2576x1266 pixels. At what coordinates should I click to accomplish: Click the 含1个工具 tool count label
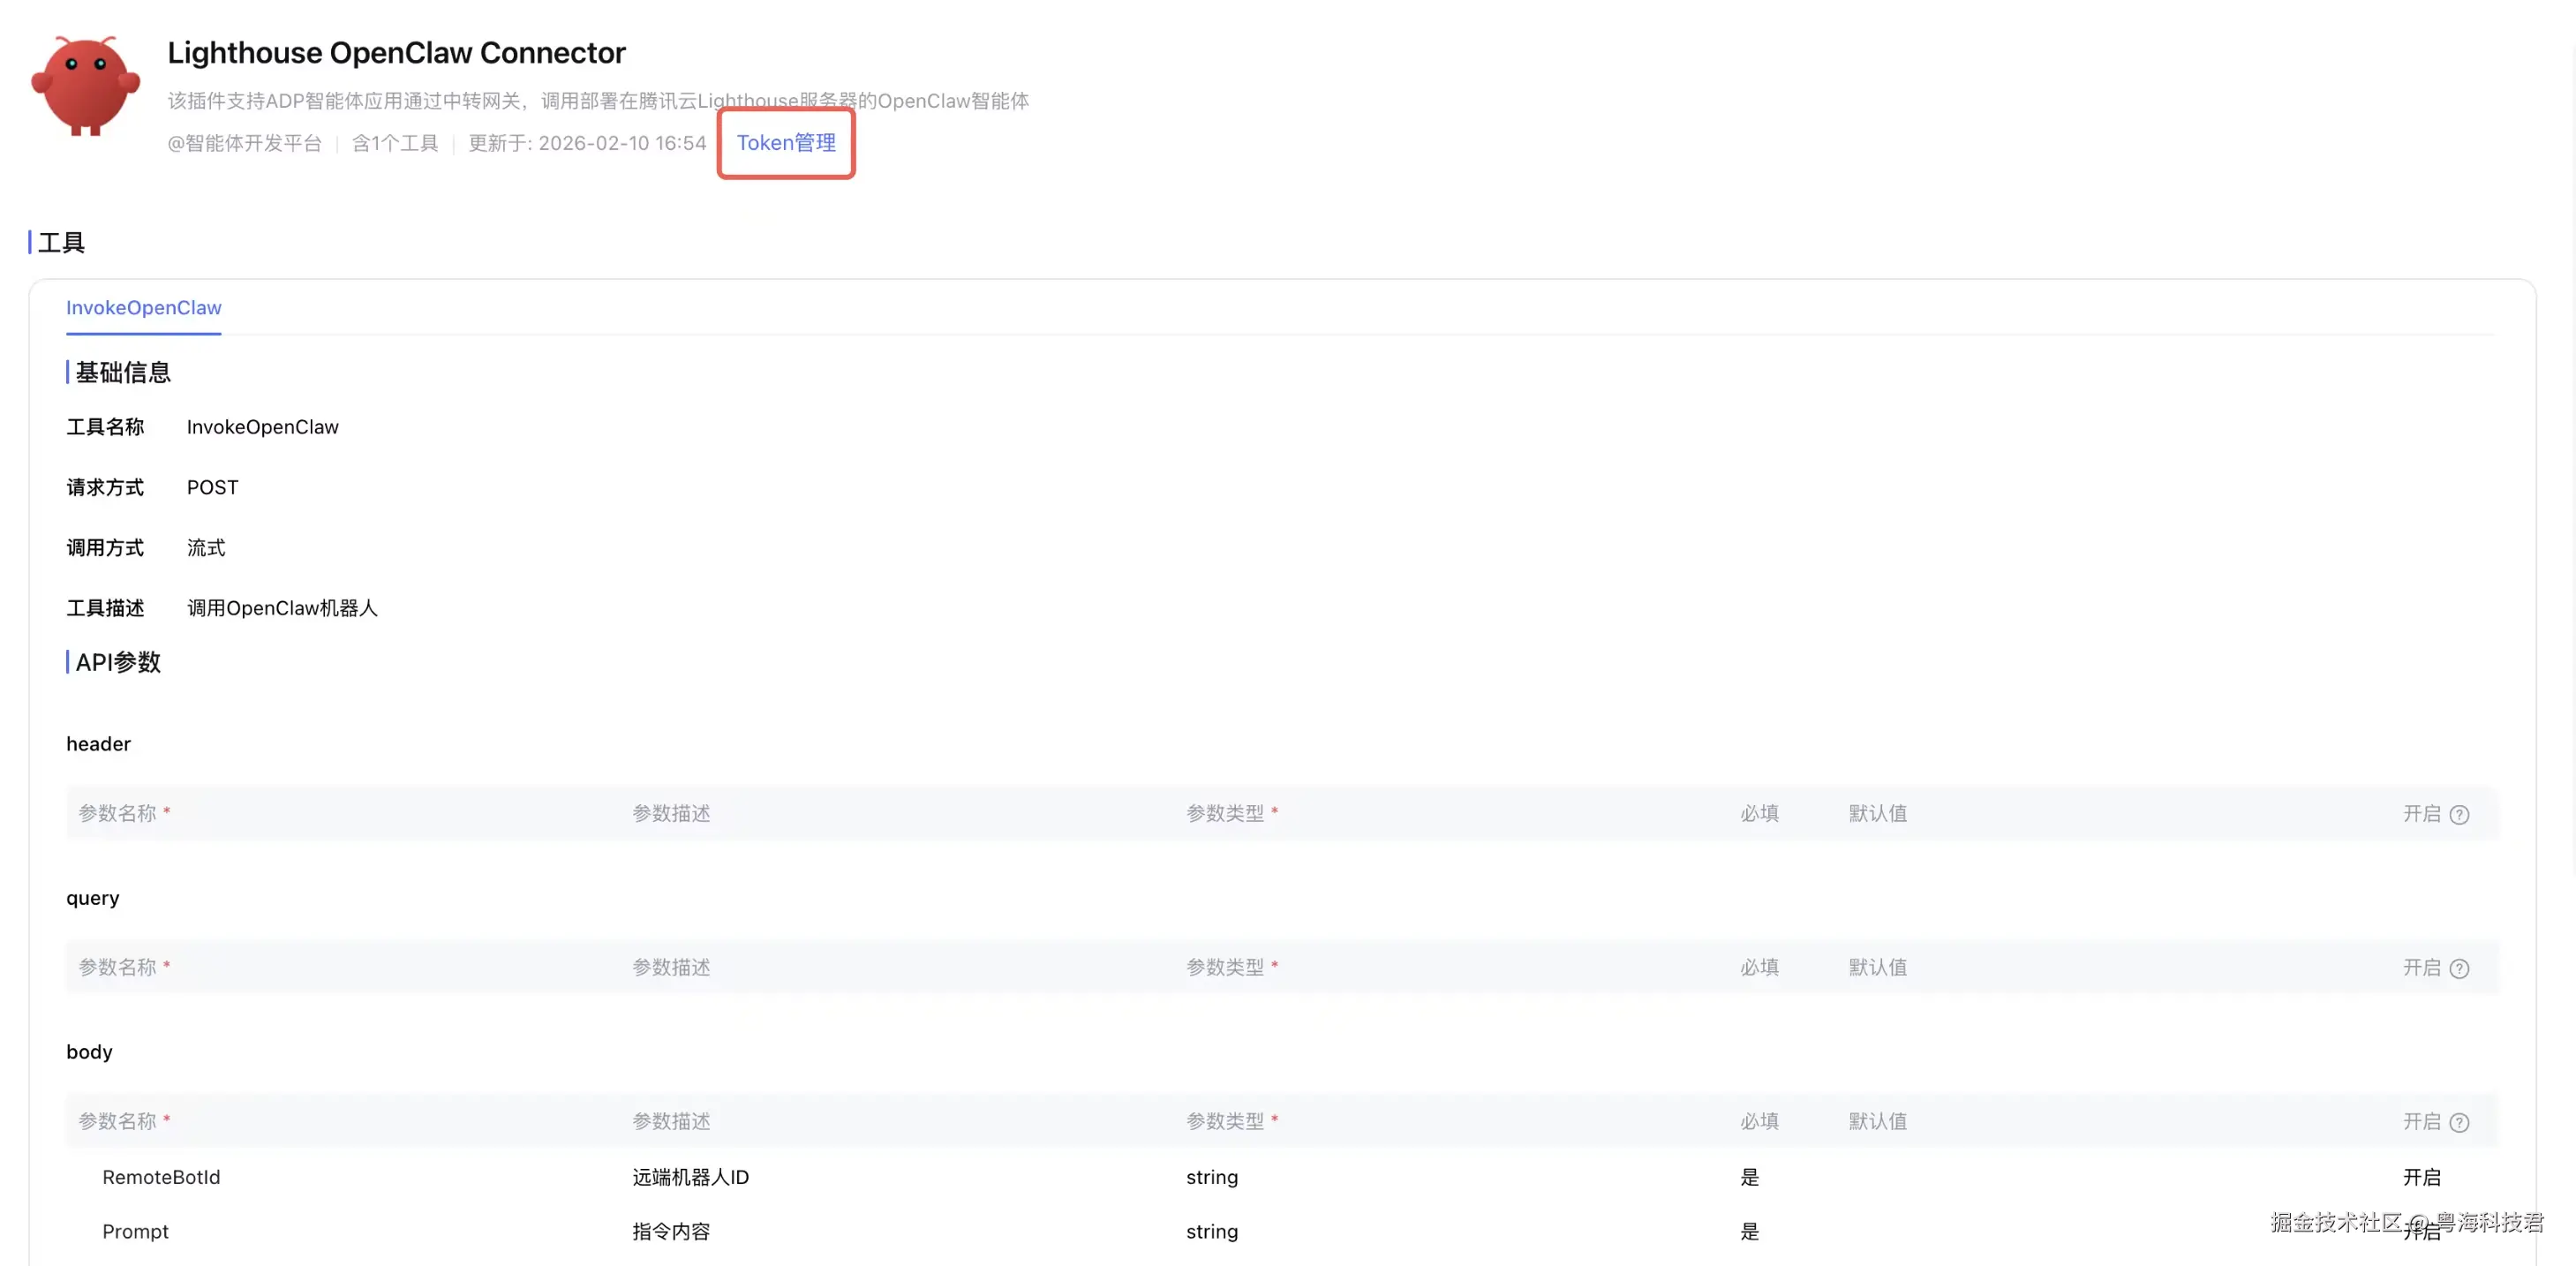[x=395, y=143]
